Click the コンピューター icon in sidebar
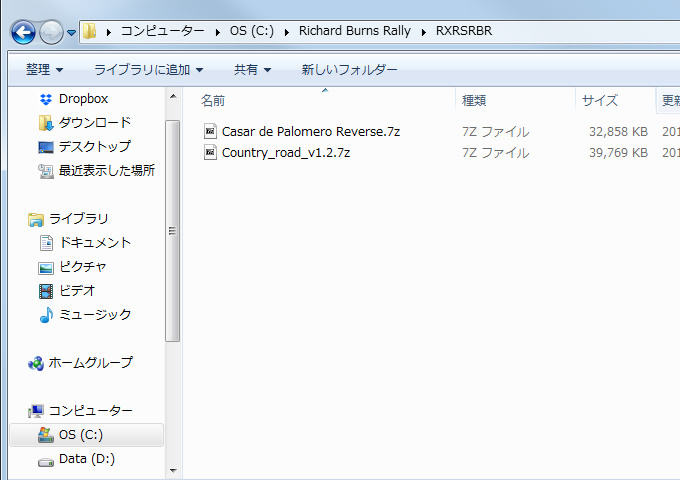 pos(36,411)
